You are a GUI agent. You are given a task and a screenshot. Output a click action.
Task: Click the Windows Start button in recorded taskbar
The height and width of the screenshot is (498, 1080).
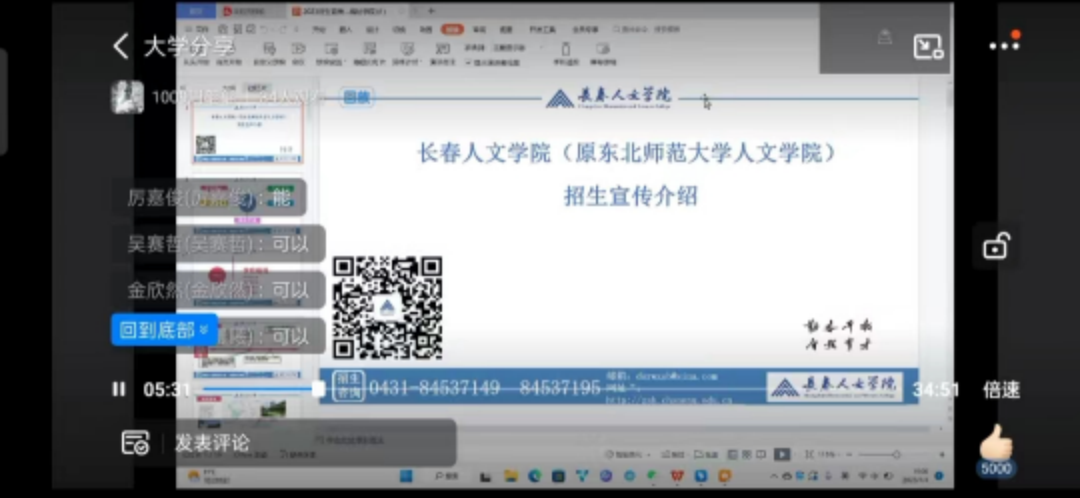(406, 476)
